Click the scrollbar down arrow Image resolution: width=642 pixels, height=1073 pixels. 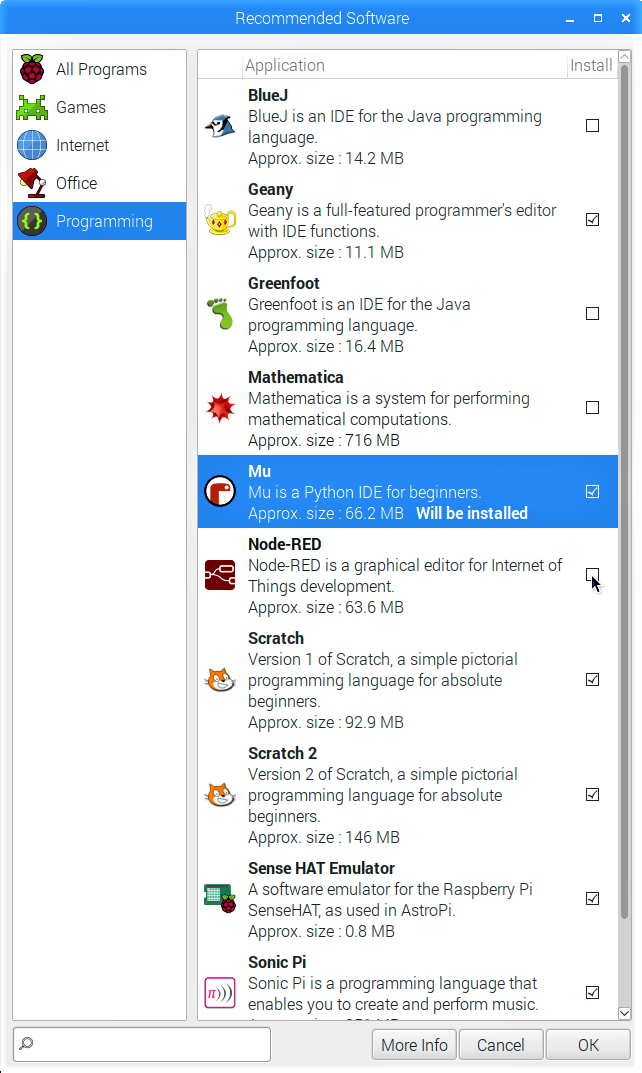pos(624,1013)
